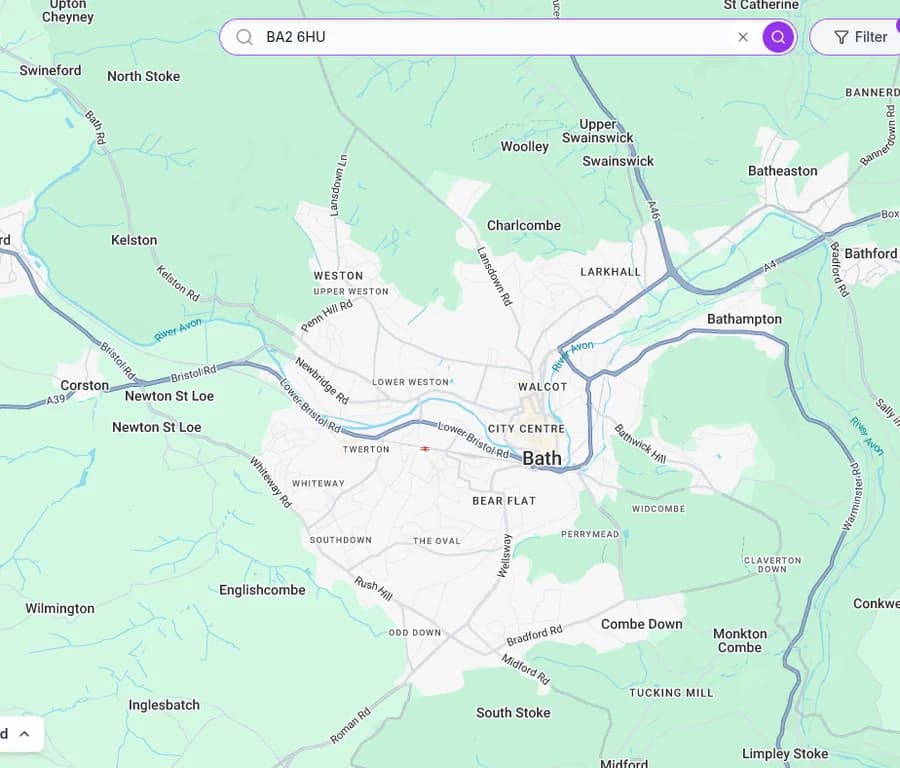Click the Englishcombe map label

[262, 590]
